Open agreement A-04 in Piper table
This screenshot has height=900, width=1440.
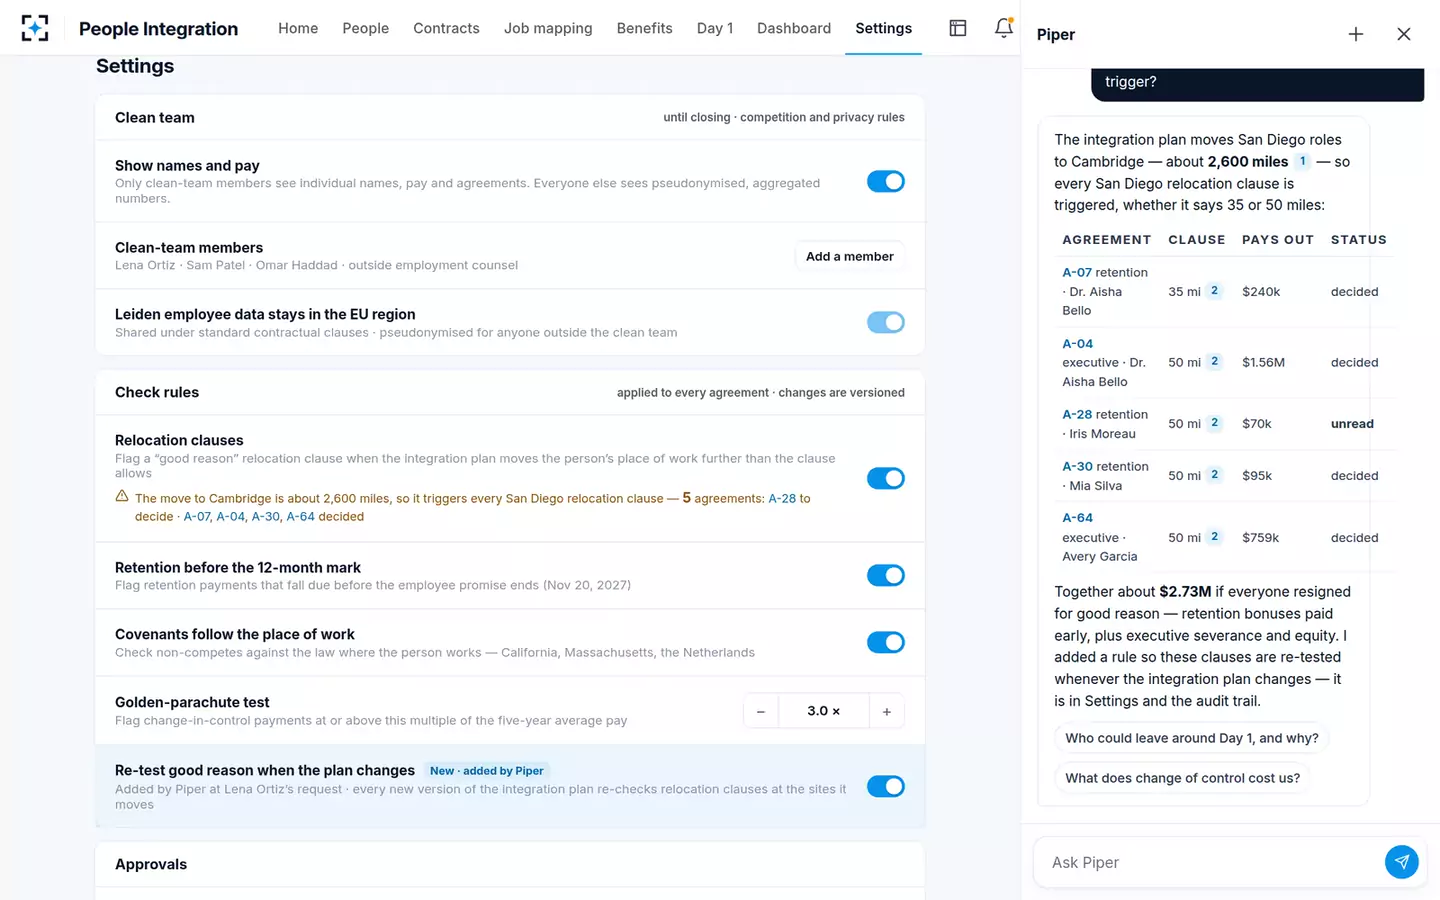(x=1077, y=343)
